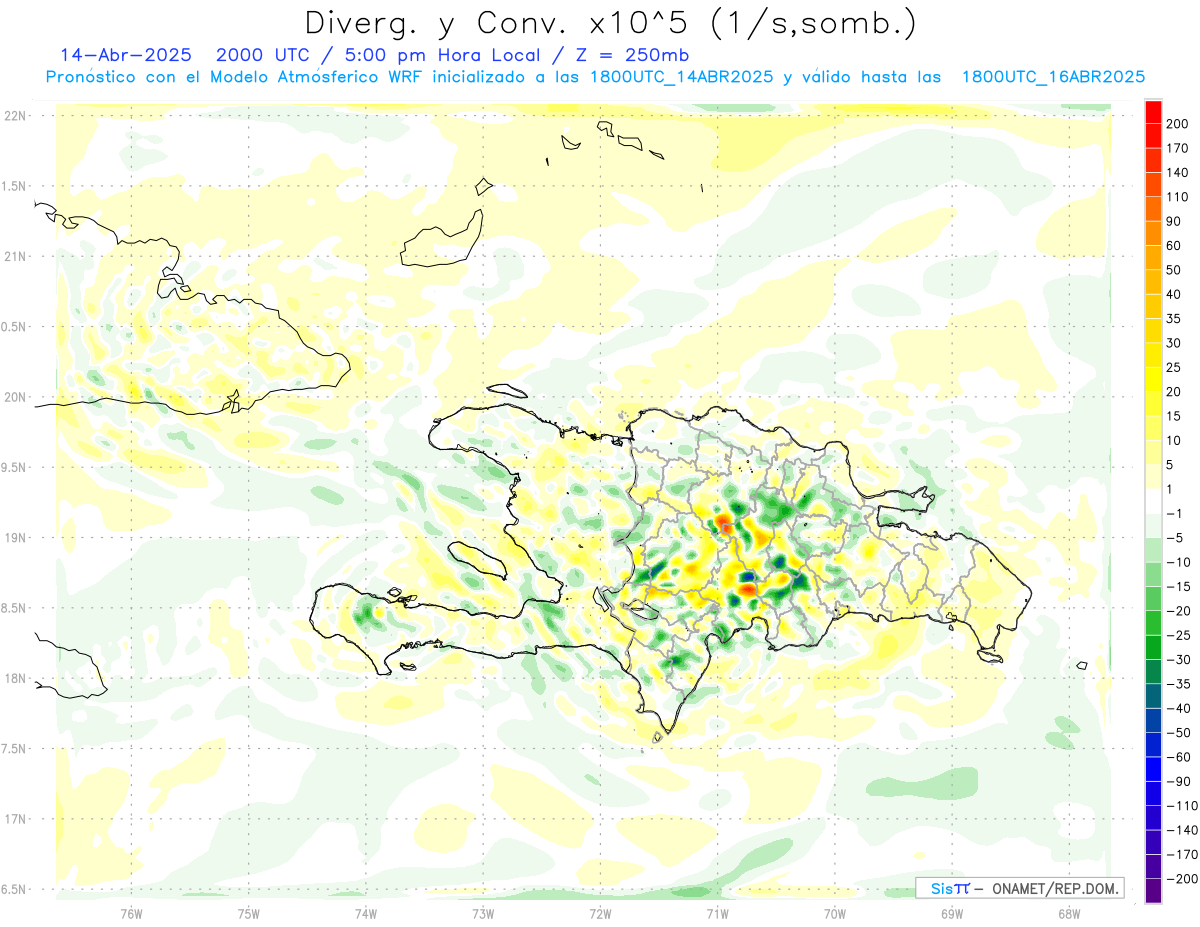Click the "73W" longitude label
The height and width of the screenshot is (927, 1200).
click(x=483, y=913)
